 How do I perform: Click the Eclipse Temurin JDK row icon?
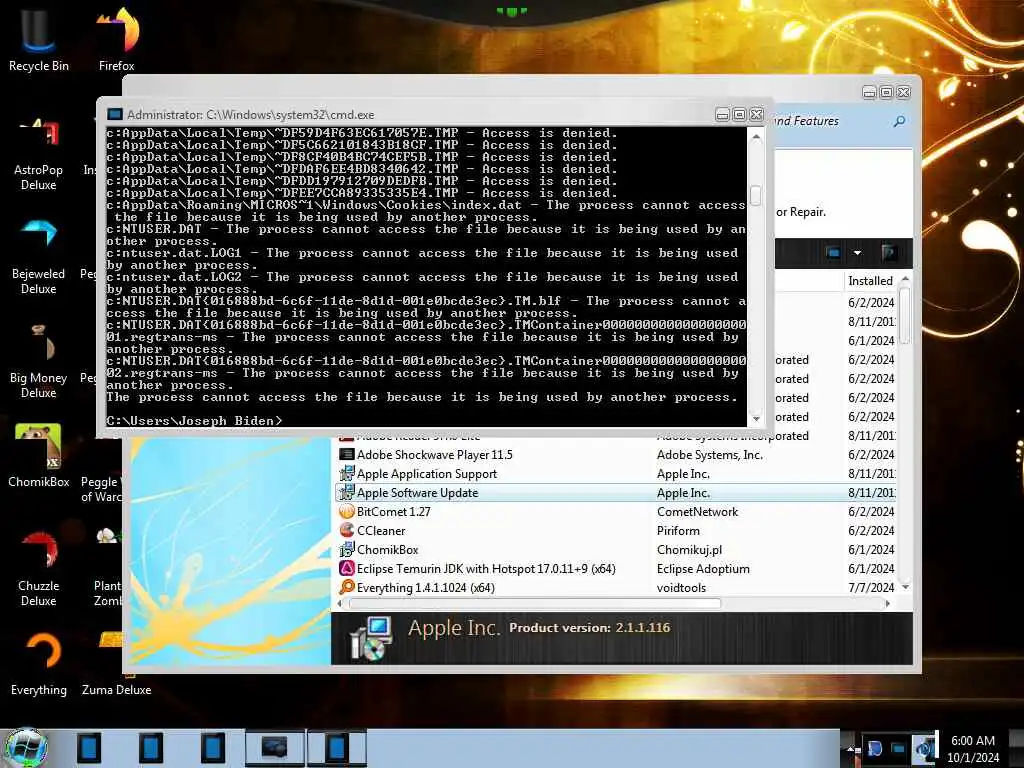[347, 568]
